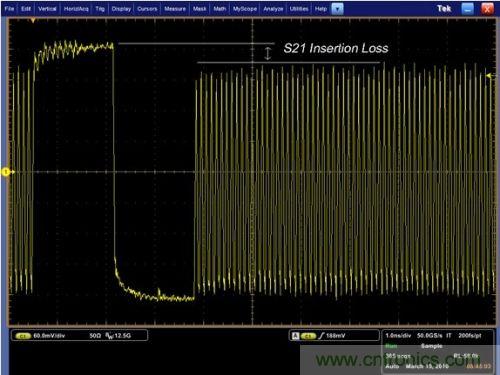
Task: Open the MyScope menu
Action: click(x=245, y=9)
